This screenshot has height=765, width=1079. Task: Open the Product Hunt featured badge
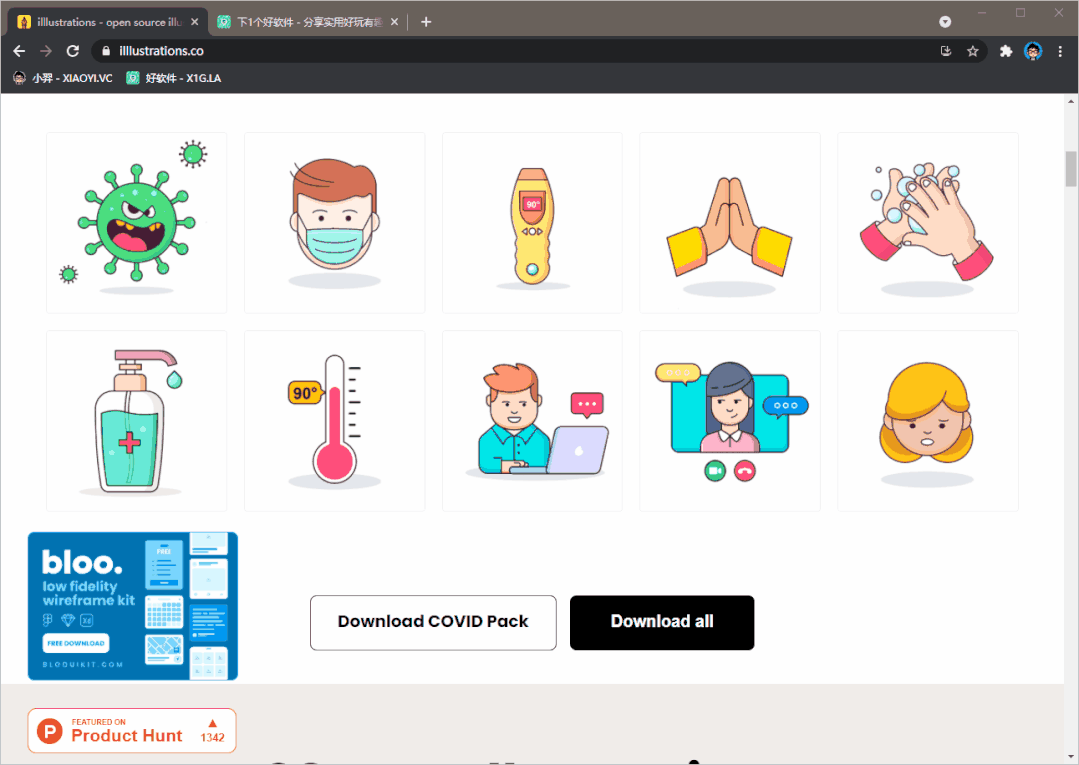pyautogui.click(x=132, y=731)
